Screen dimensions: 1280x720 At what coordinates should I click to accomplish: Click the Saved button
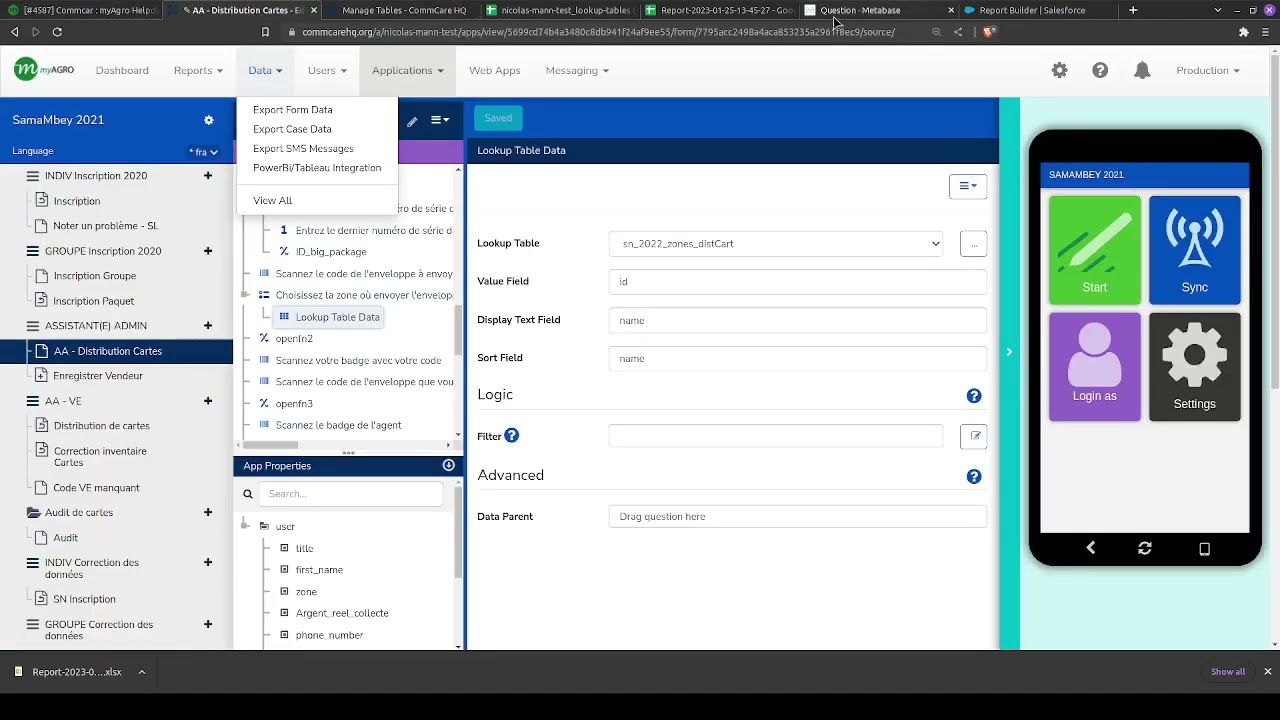click(x=498, y=118)
